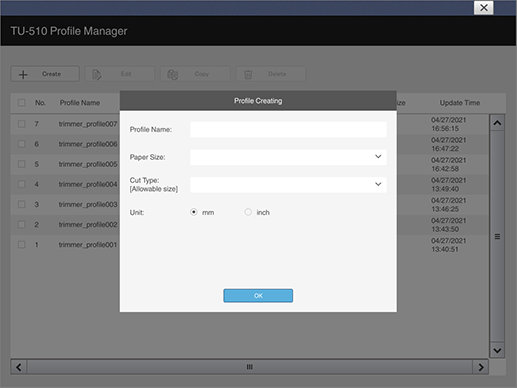Confirm profile creation with OK button
Screen dimensions: 517x388
(x=258, y=296)
